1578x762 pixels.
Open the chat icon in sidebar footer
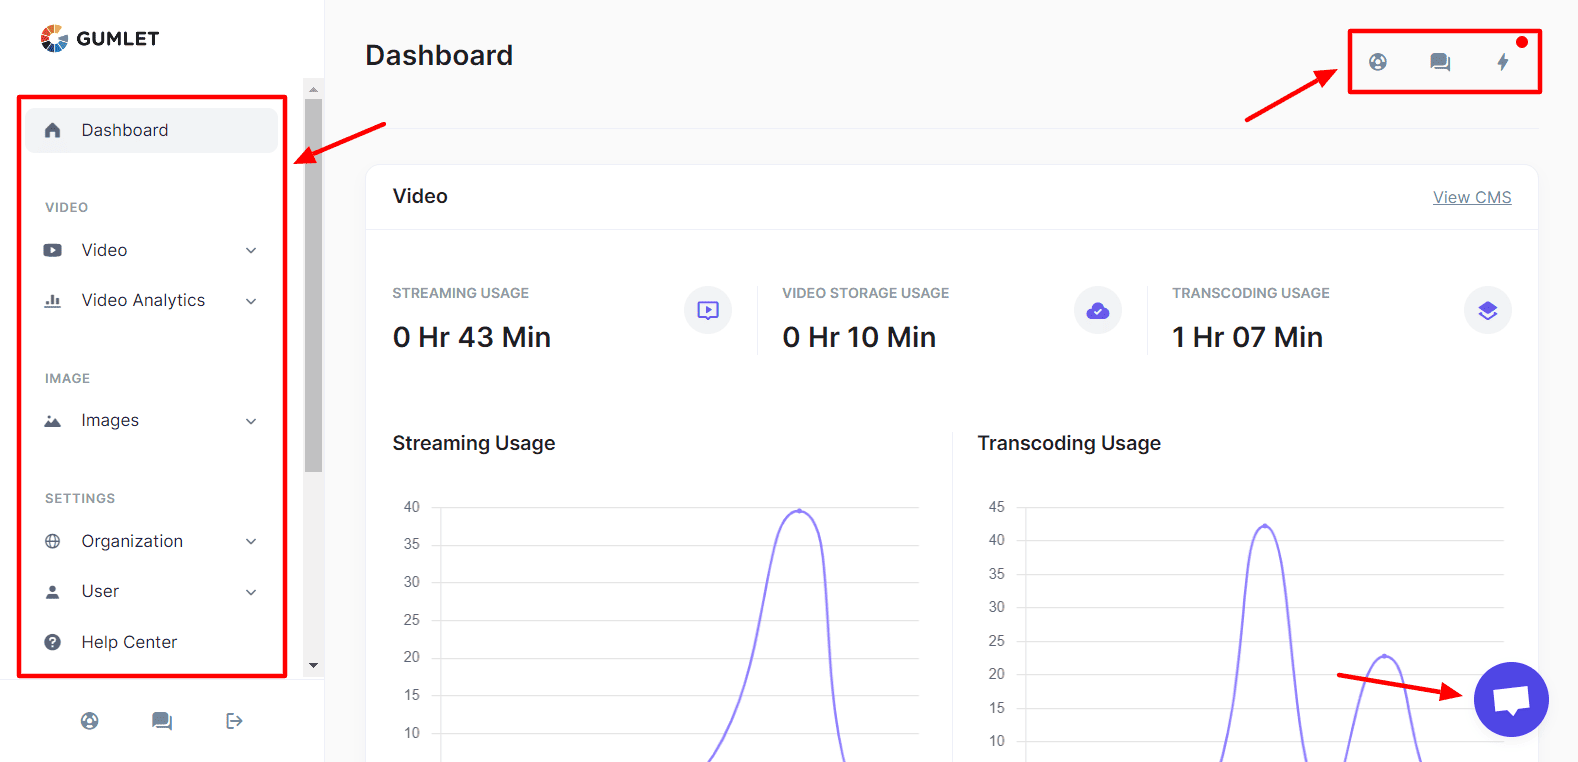[162, 721]
